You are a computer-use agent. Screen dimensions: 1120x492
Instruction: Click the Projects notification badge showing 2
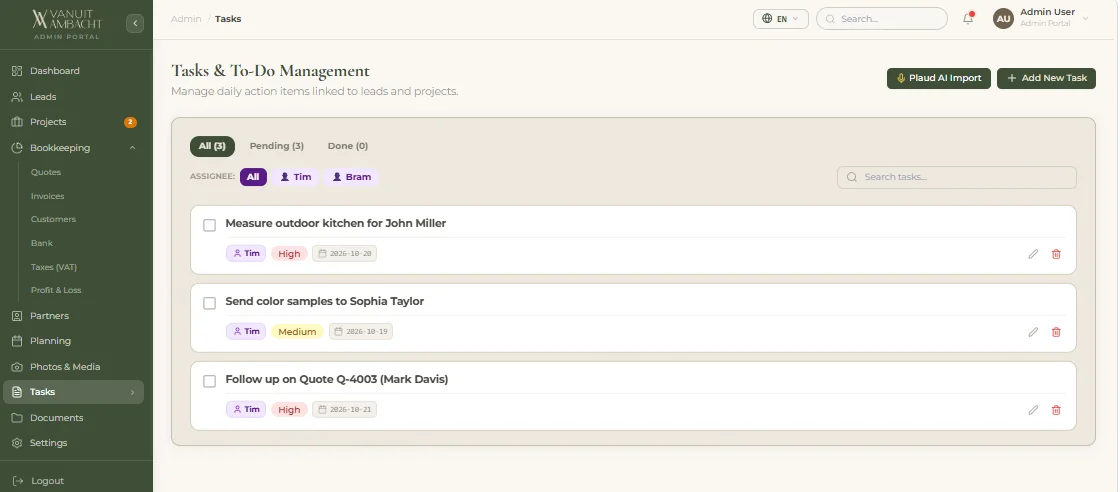point(130,122)
